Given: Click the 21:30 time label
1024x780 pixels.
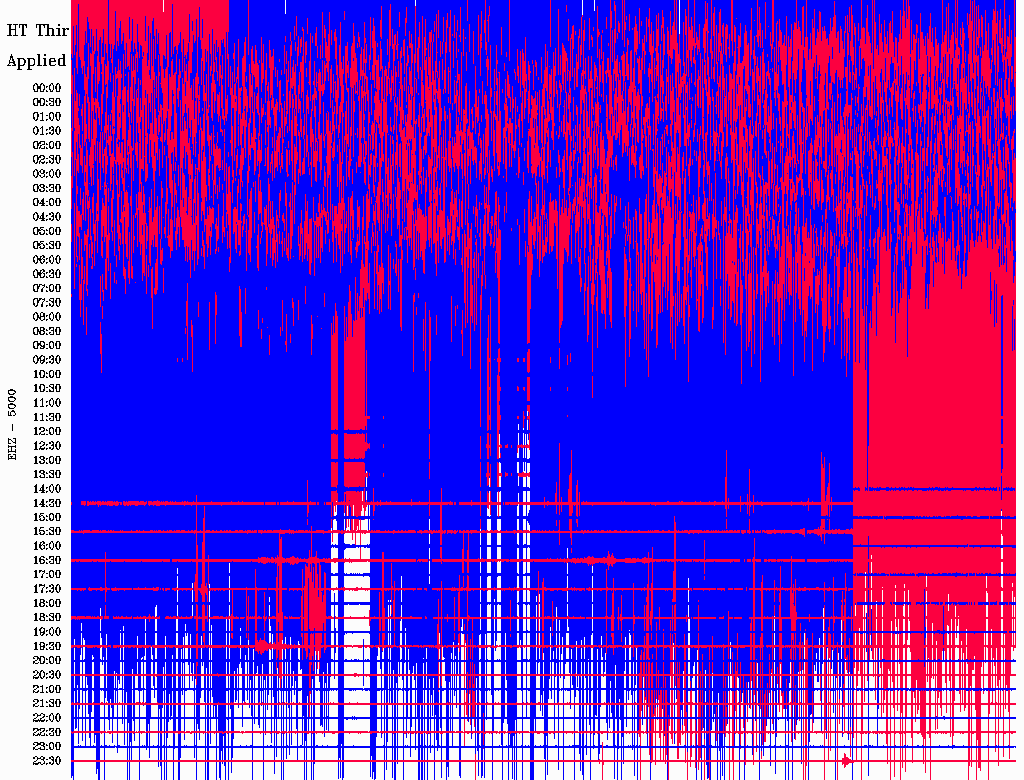Looking at the screenshot, I should [x=47, y=704].
